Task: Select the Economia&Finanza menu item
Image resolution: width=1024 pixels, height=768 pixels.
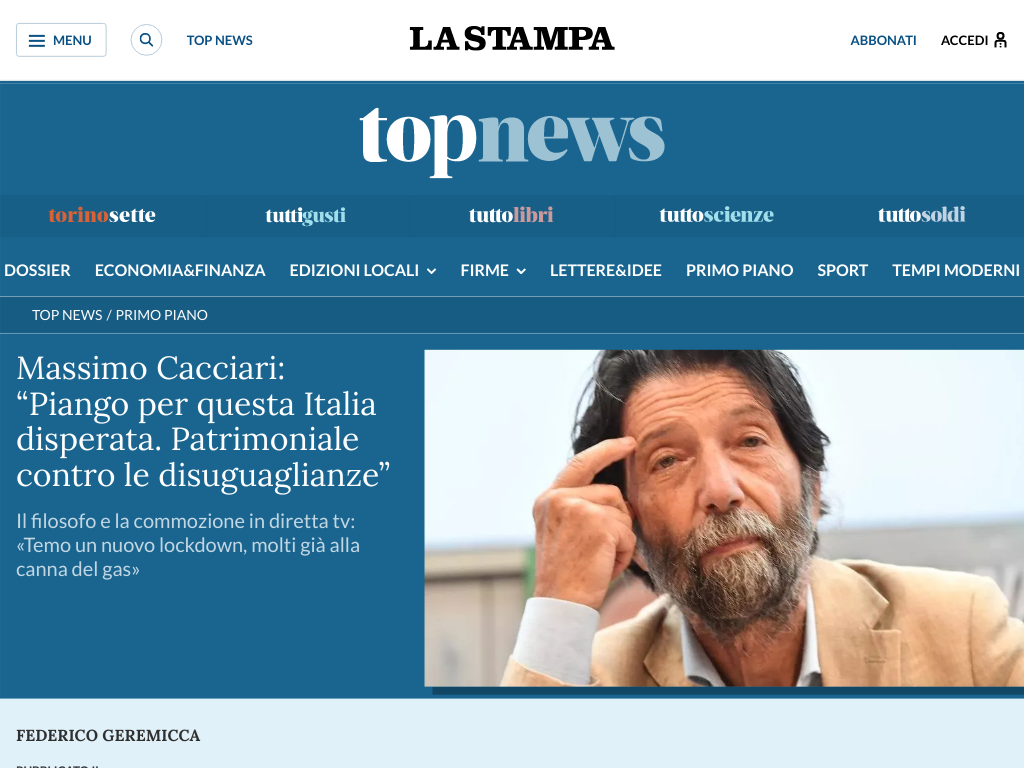Action: (180, 270)
